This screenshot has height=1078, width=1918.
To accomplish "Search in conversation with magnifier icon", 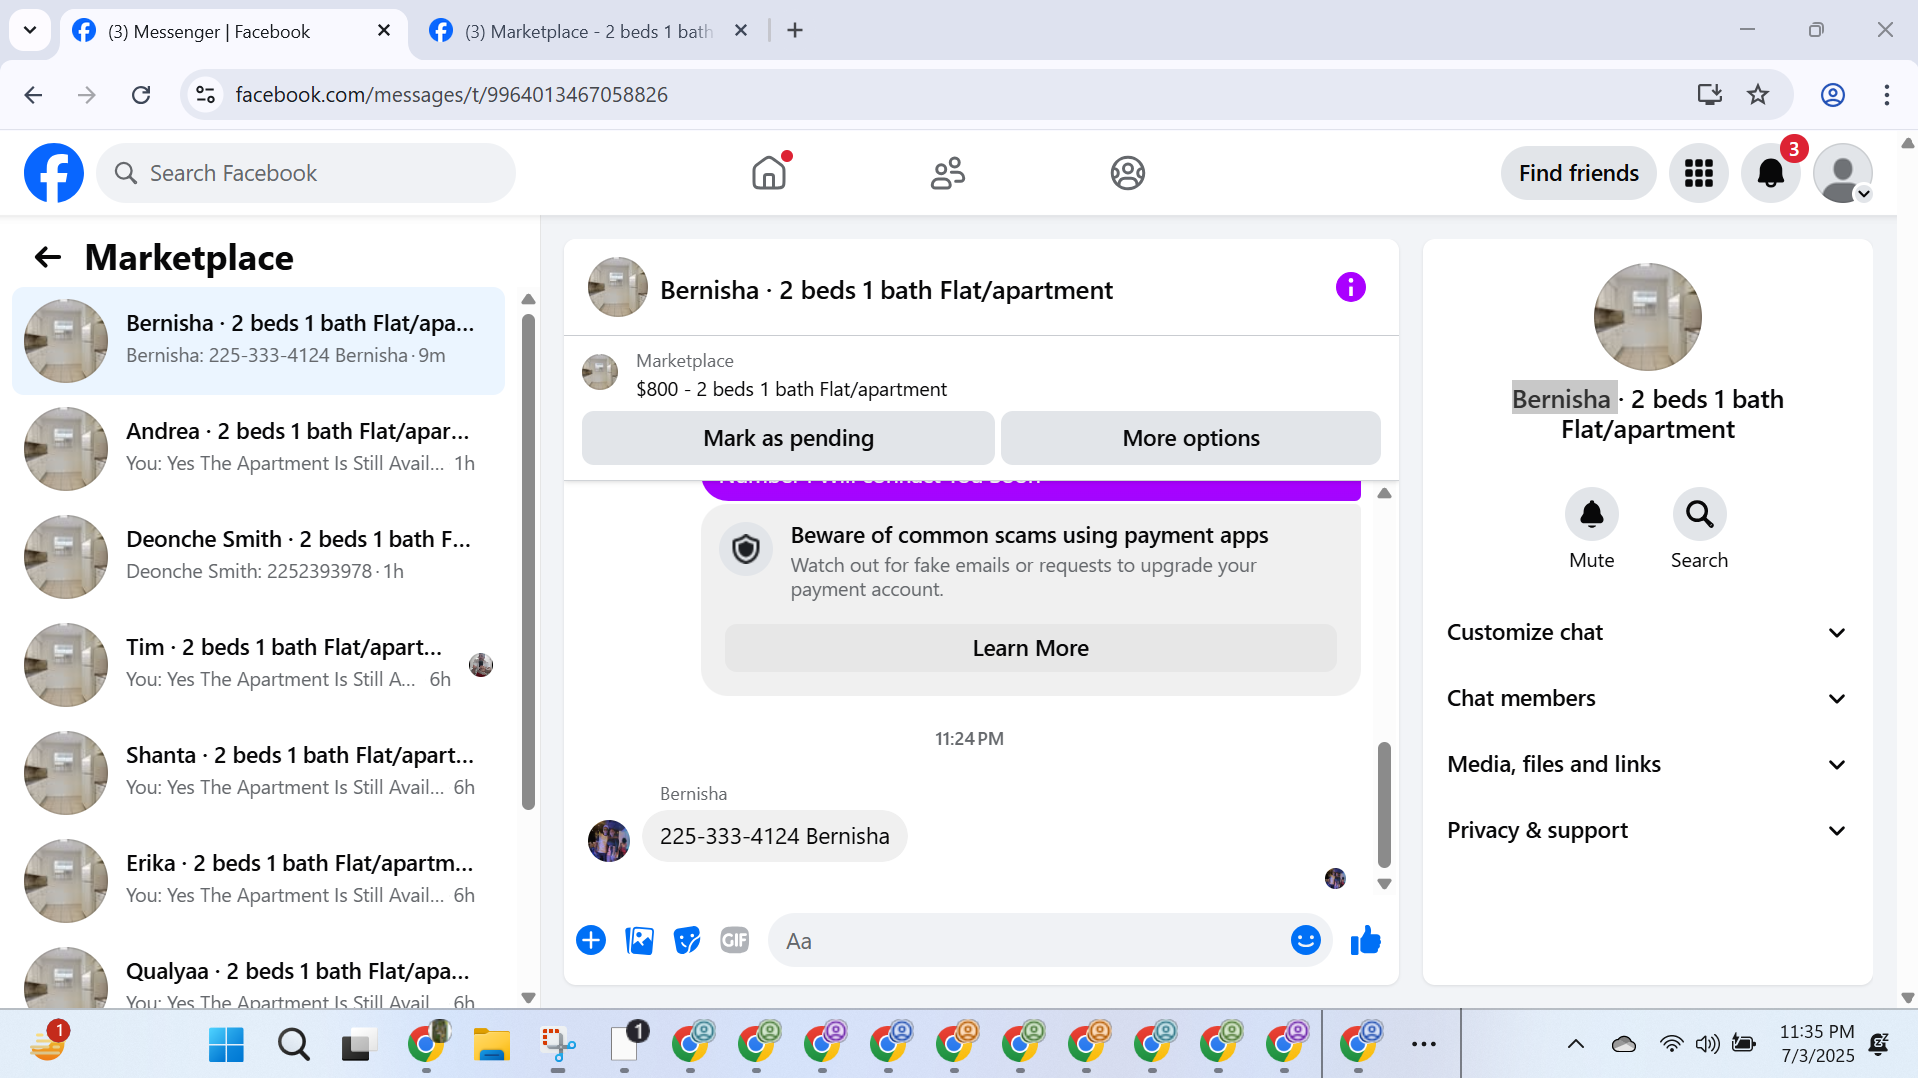I will point(1699,514).
